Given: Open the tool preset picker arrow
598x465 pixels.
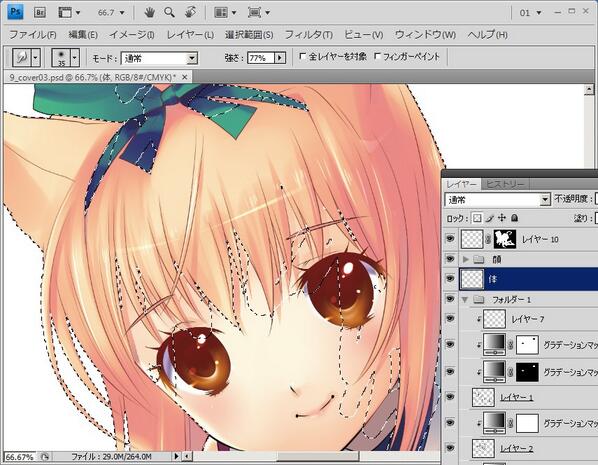Looking at the screenshot, I should [x=35, y=58].
